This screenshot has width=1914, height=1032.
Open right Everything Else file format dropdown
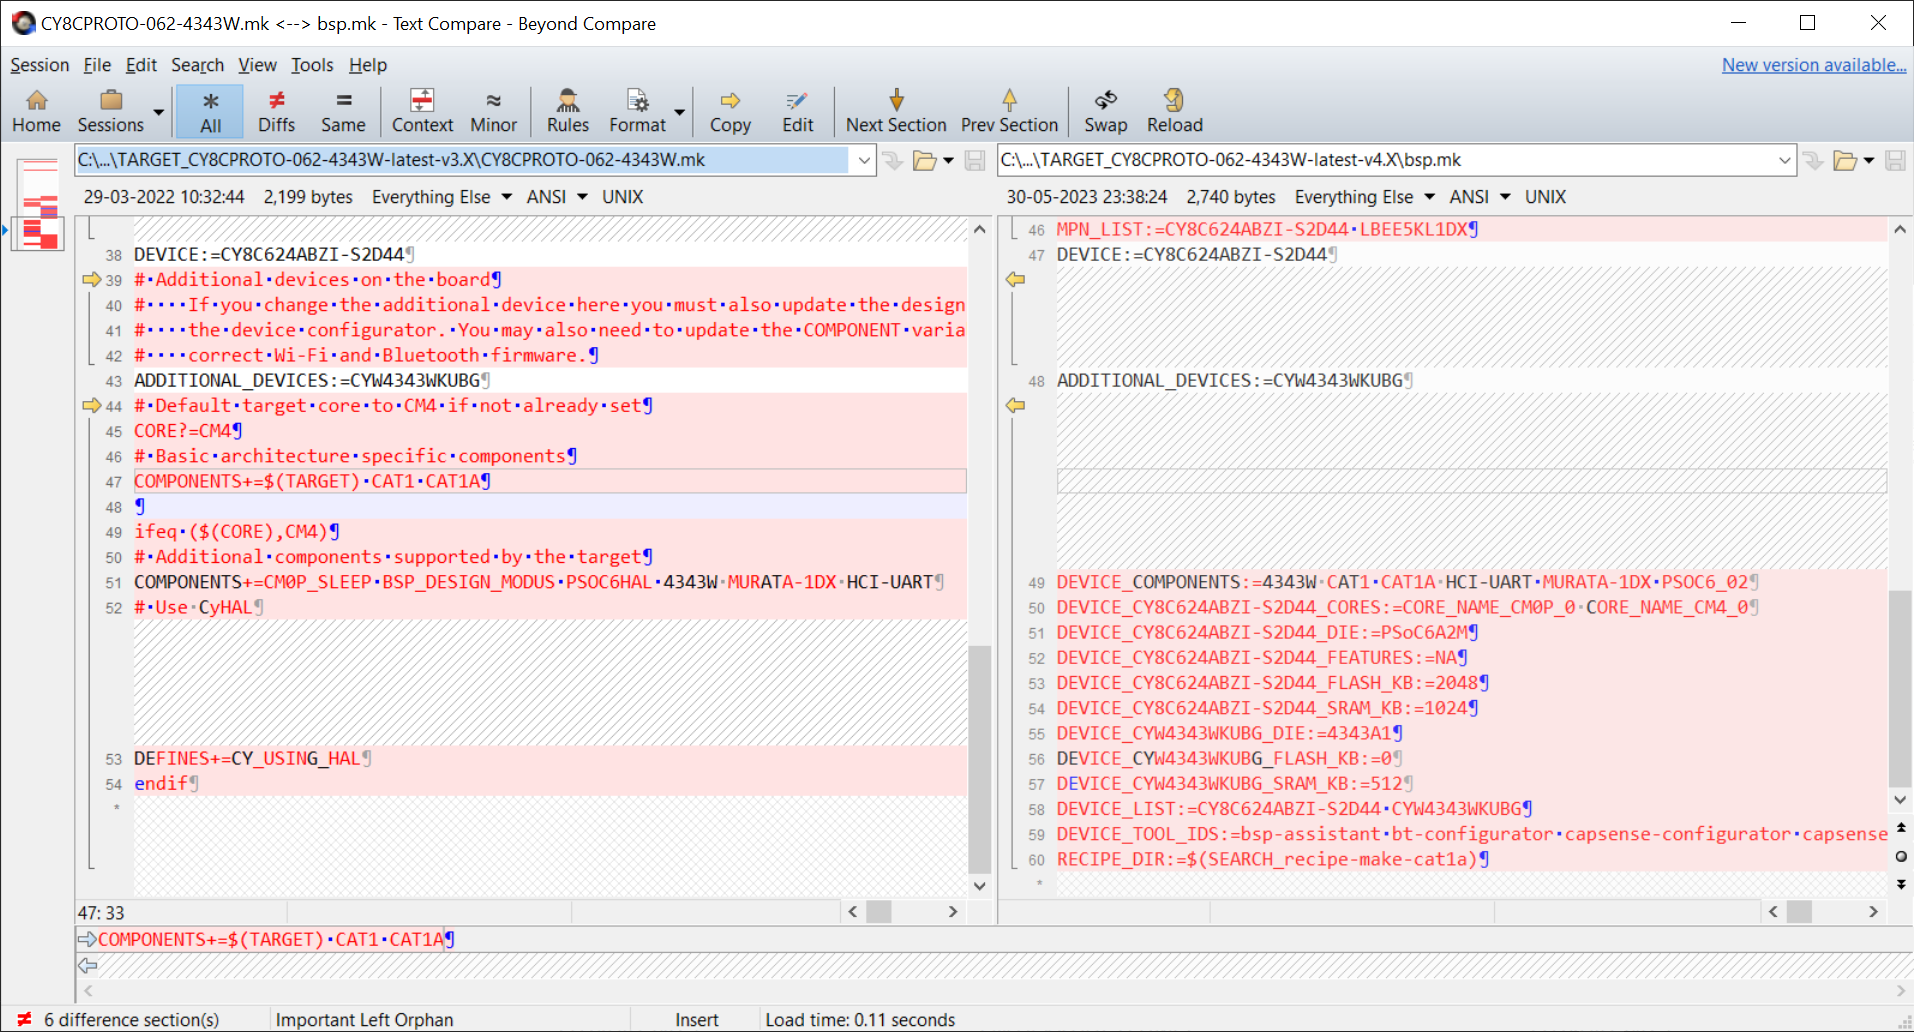(1365, 197)
